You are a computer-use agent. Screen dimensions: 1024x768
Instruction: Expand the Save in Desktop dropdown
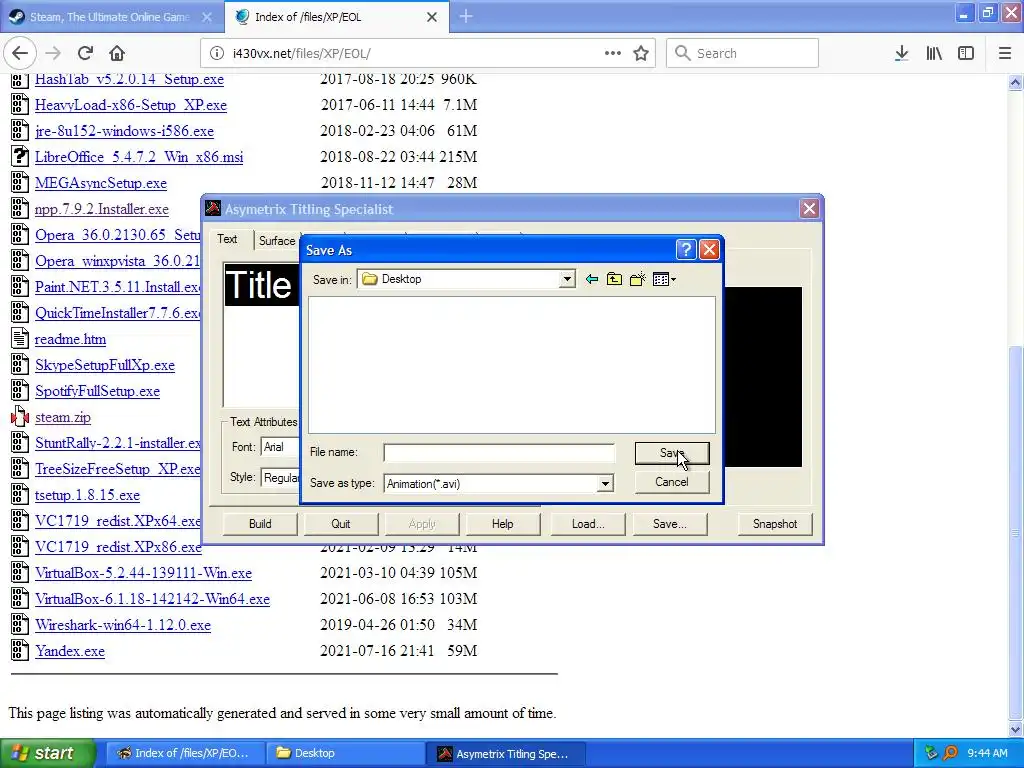pos(567,280)
